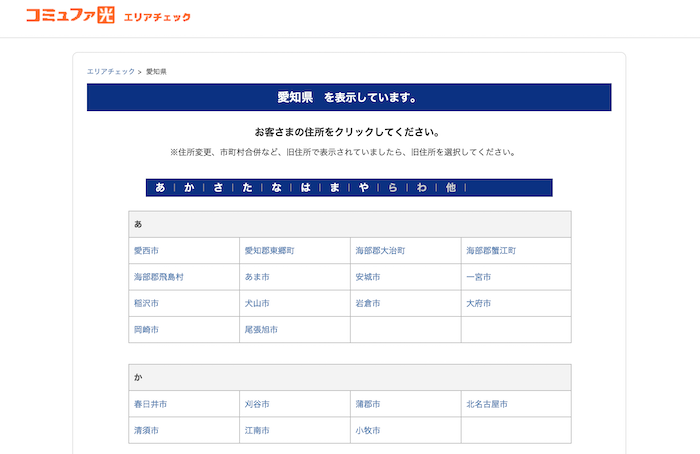This screenshot has height=454, width=700.
Task: Select 一宮市
Action: (x=479, y=277)
